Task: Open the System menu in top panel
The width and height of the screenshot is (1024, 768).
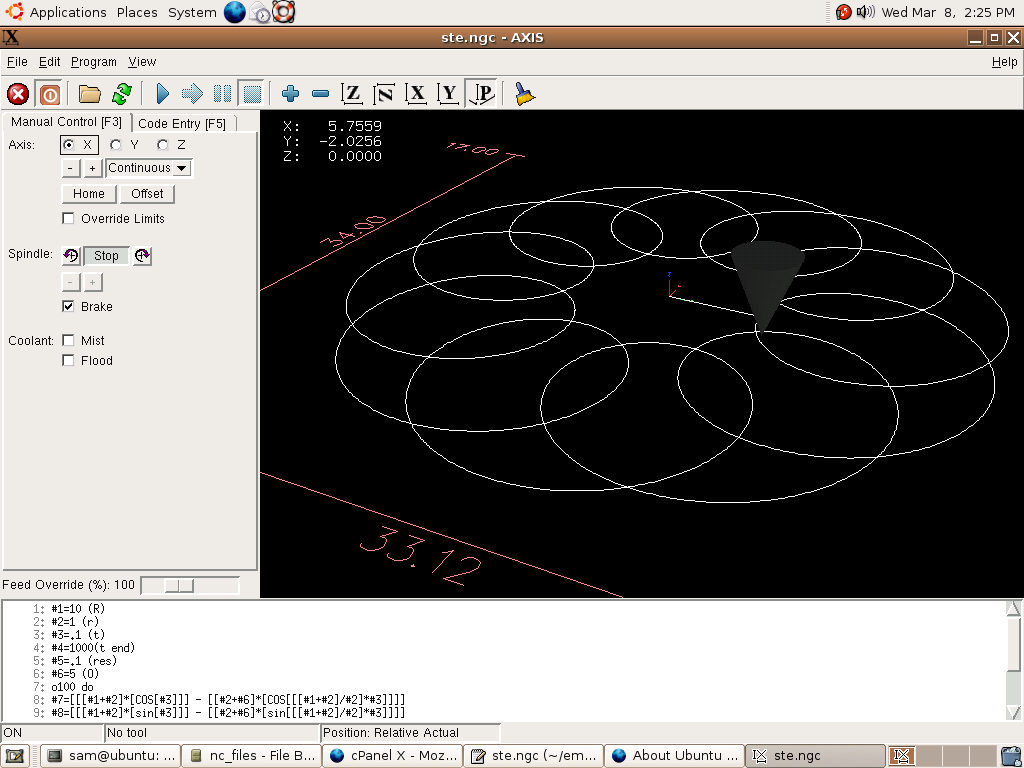Action: coord(192,12)
